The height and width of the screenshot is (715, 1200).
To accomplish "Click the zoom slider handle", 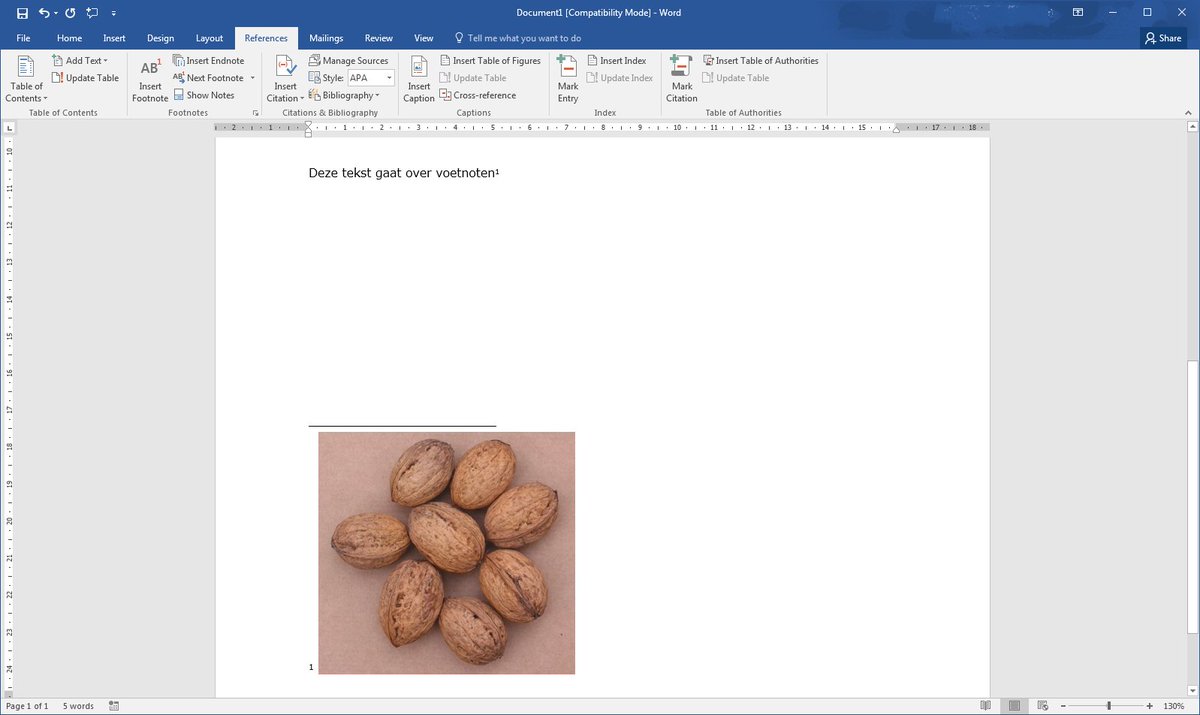I will pos(1109,706).
